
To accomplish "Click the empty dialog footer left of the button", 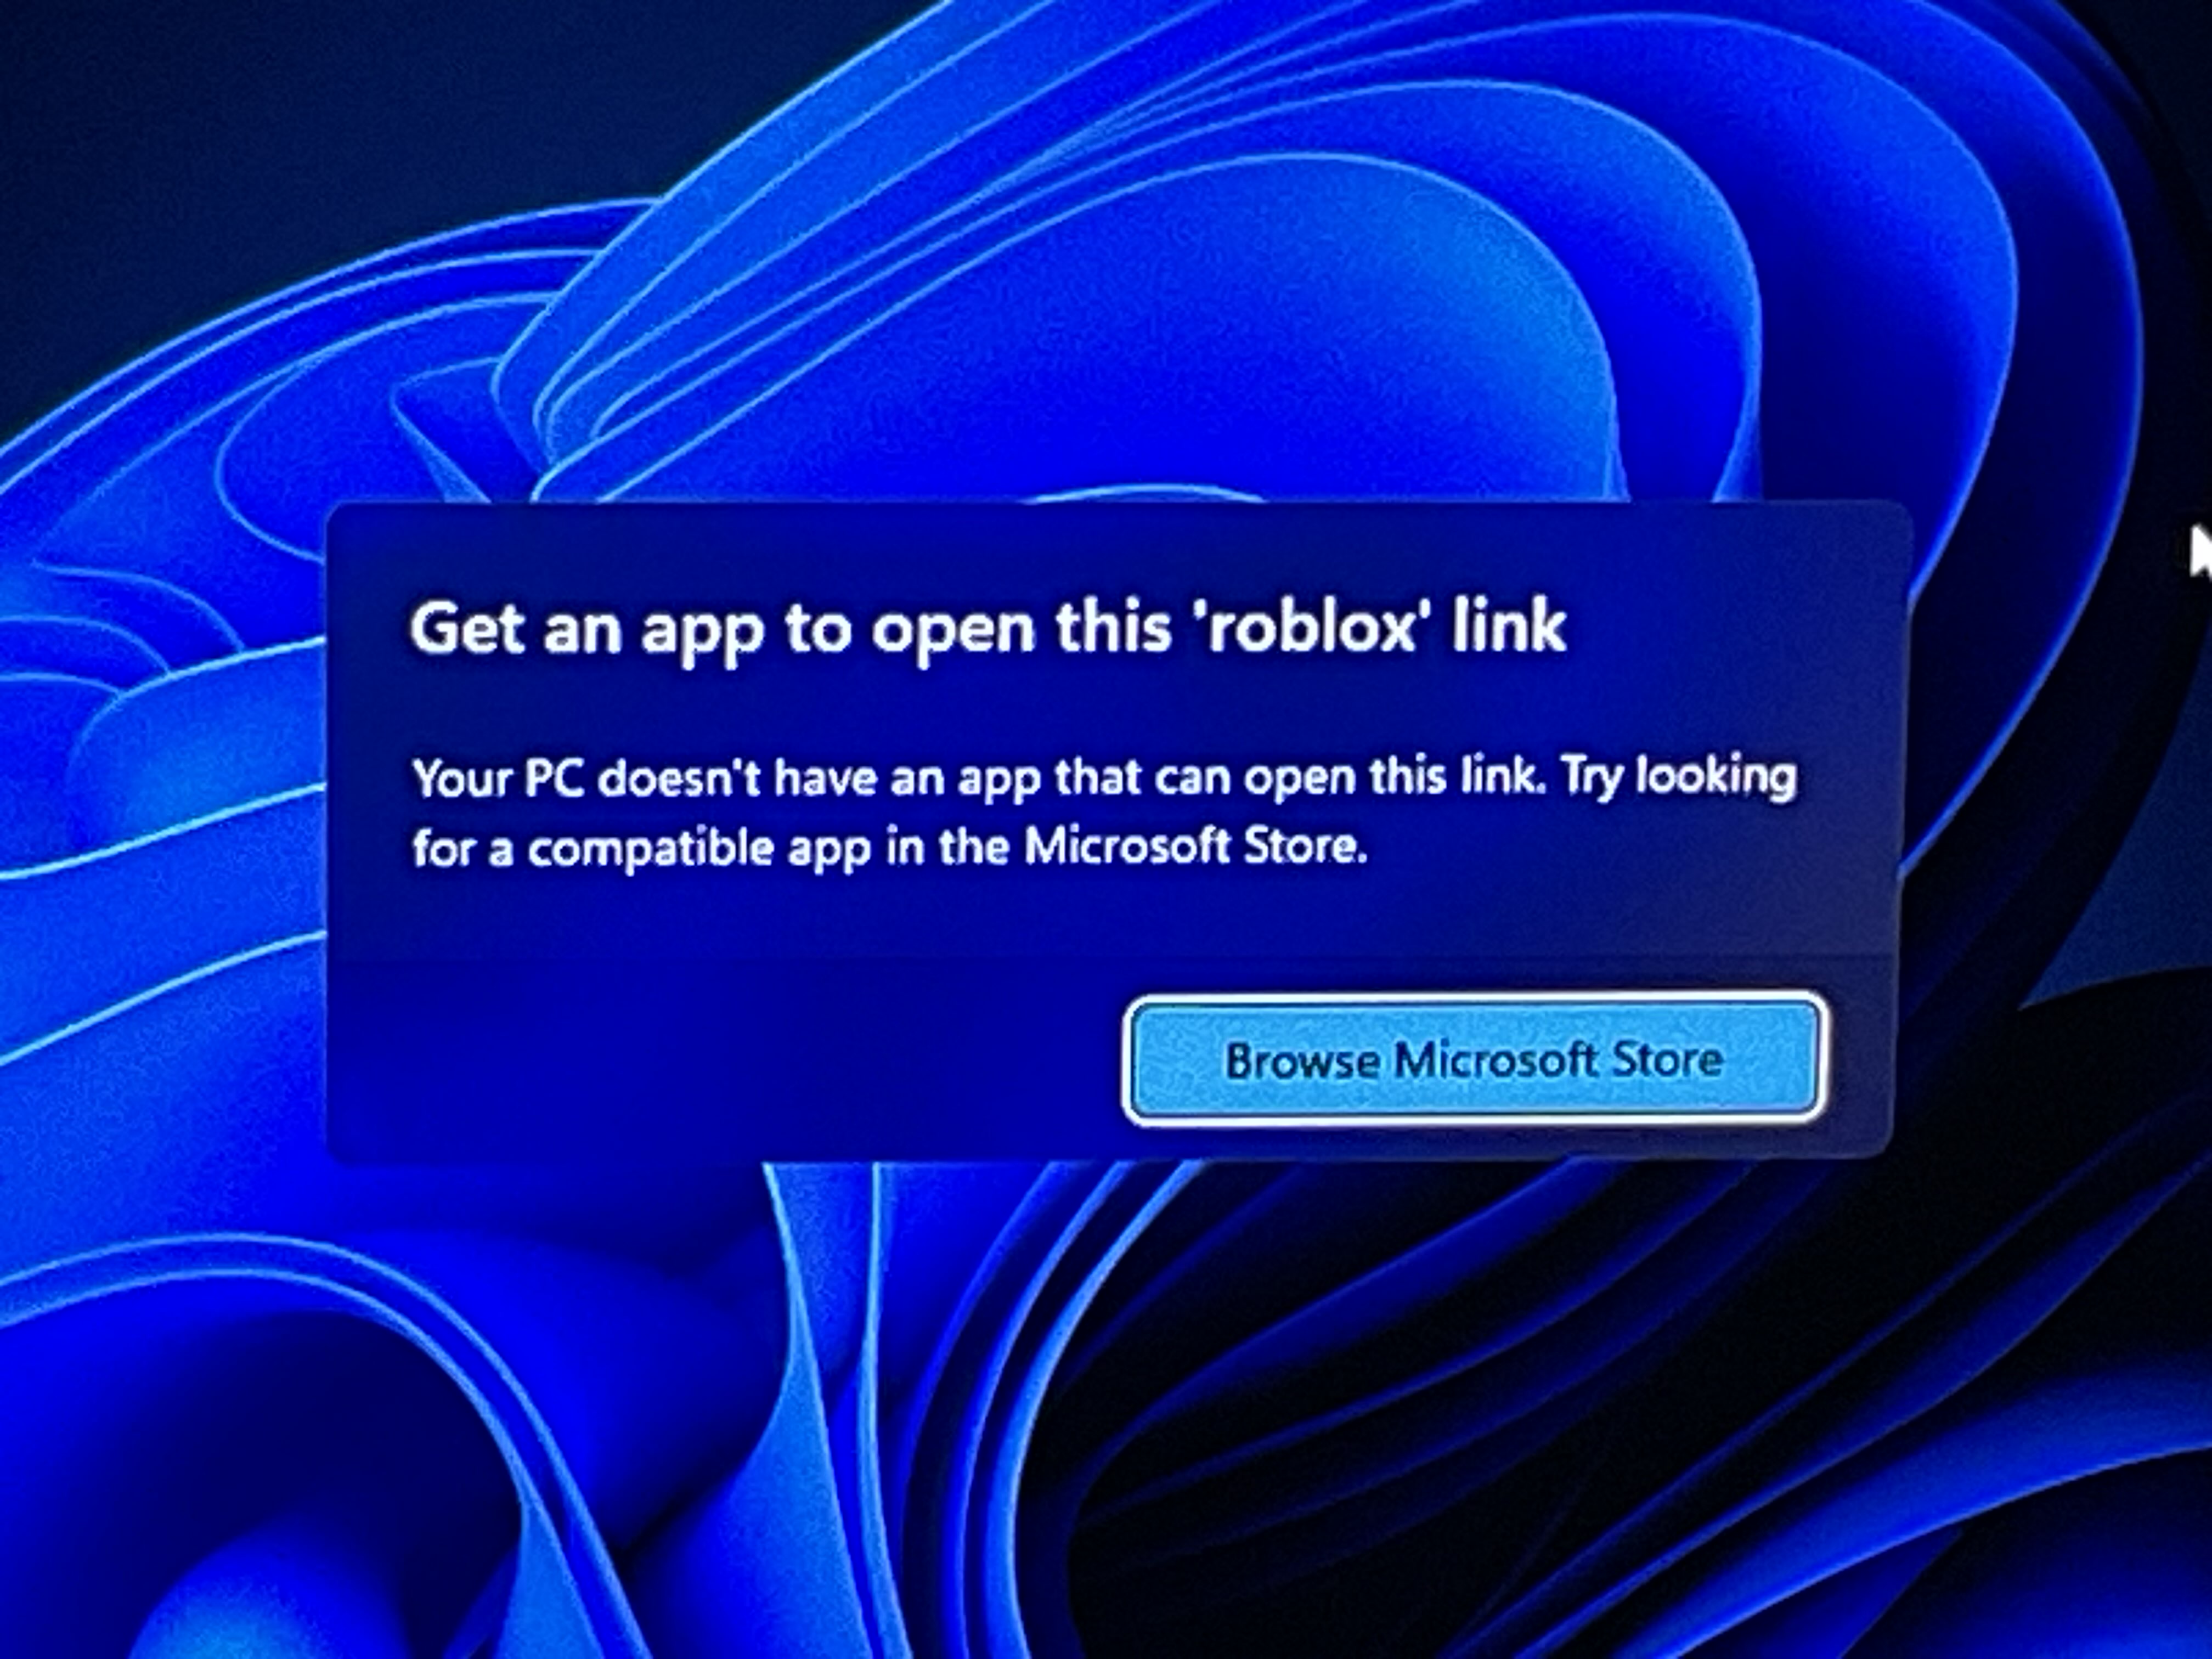I will [720, 1060].
